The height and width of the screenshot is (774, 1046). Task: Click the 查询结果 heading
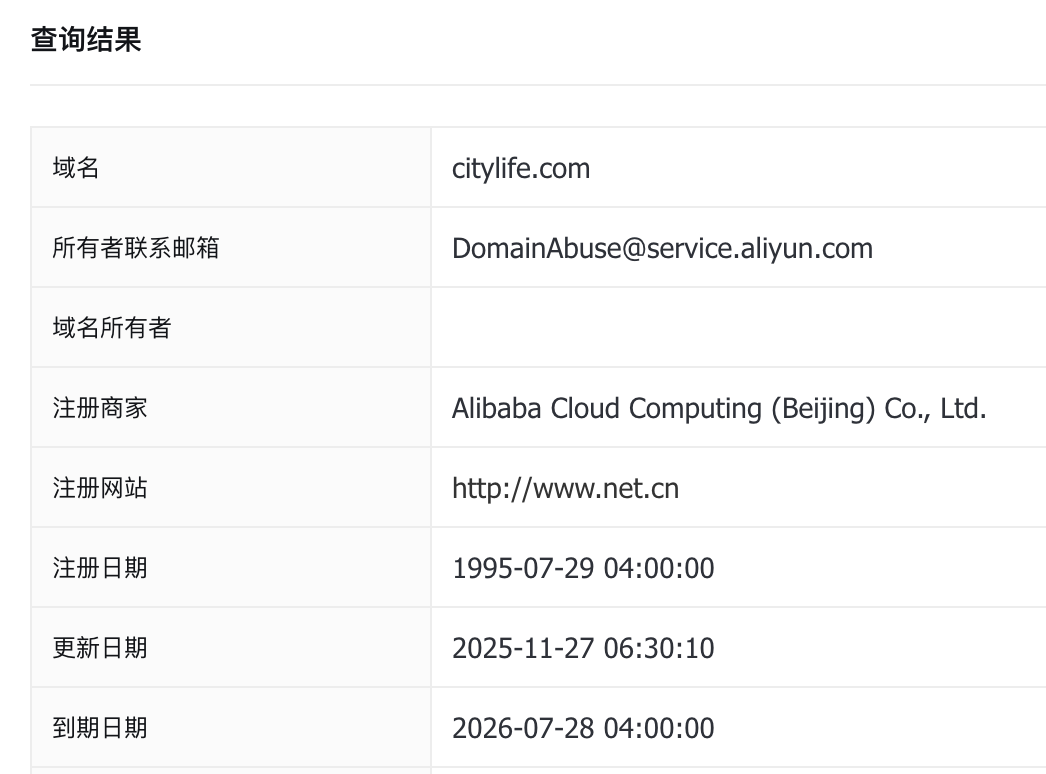pyautogui.click(x=86, y=40)
